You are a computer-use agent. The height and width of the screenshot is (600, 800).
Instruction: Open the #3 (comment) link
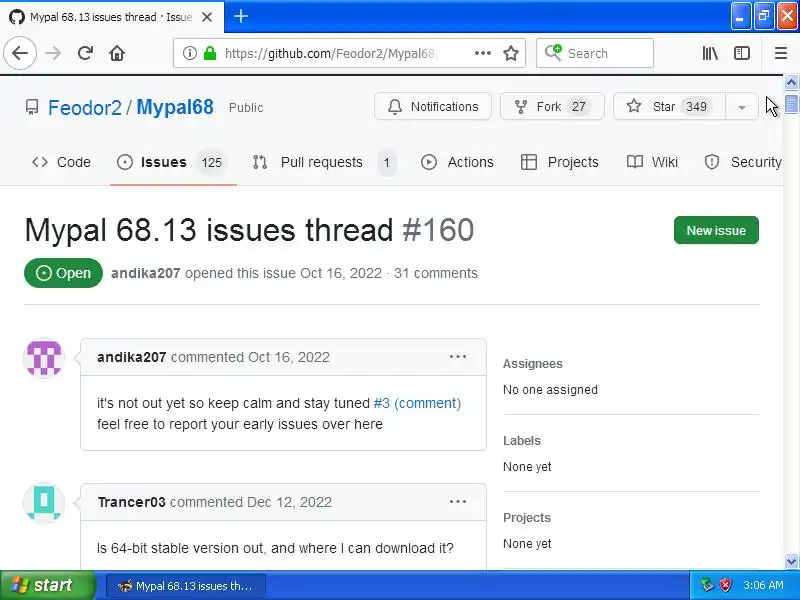[417, 404]
